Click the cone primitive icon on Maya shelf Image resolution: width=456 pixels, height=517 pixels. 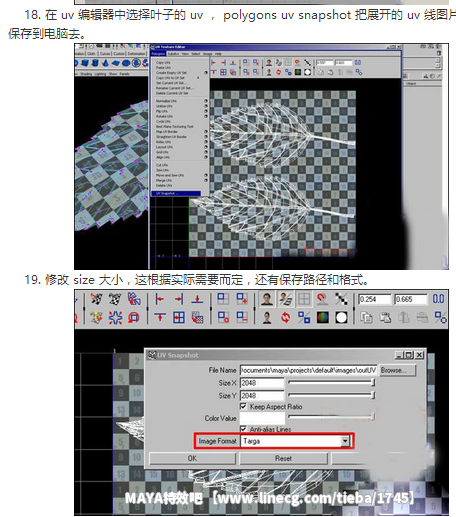(x=105, y=63)
